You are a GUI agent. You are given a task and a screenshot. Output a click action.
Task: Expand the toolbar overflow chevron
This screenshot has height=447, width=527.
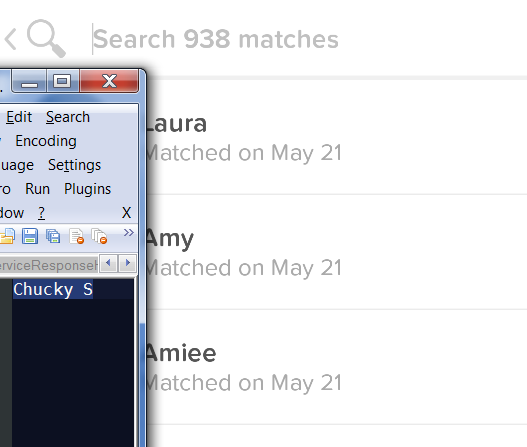(128, 233)
